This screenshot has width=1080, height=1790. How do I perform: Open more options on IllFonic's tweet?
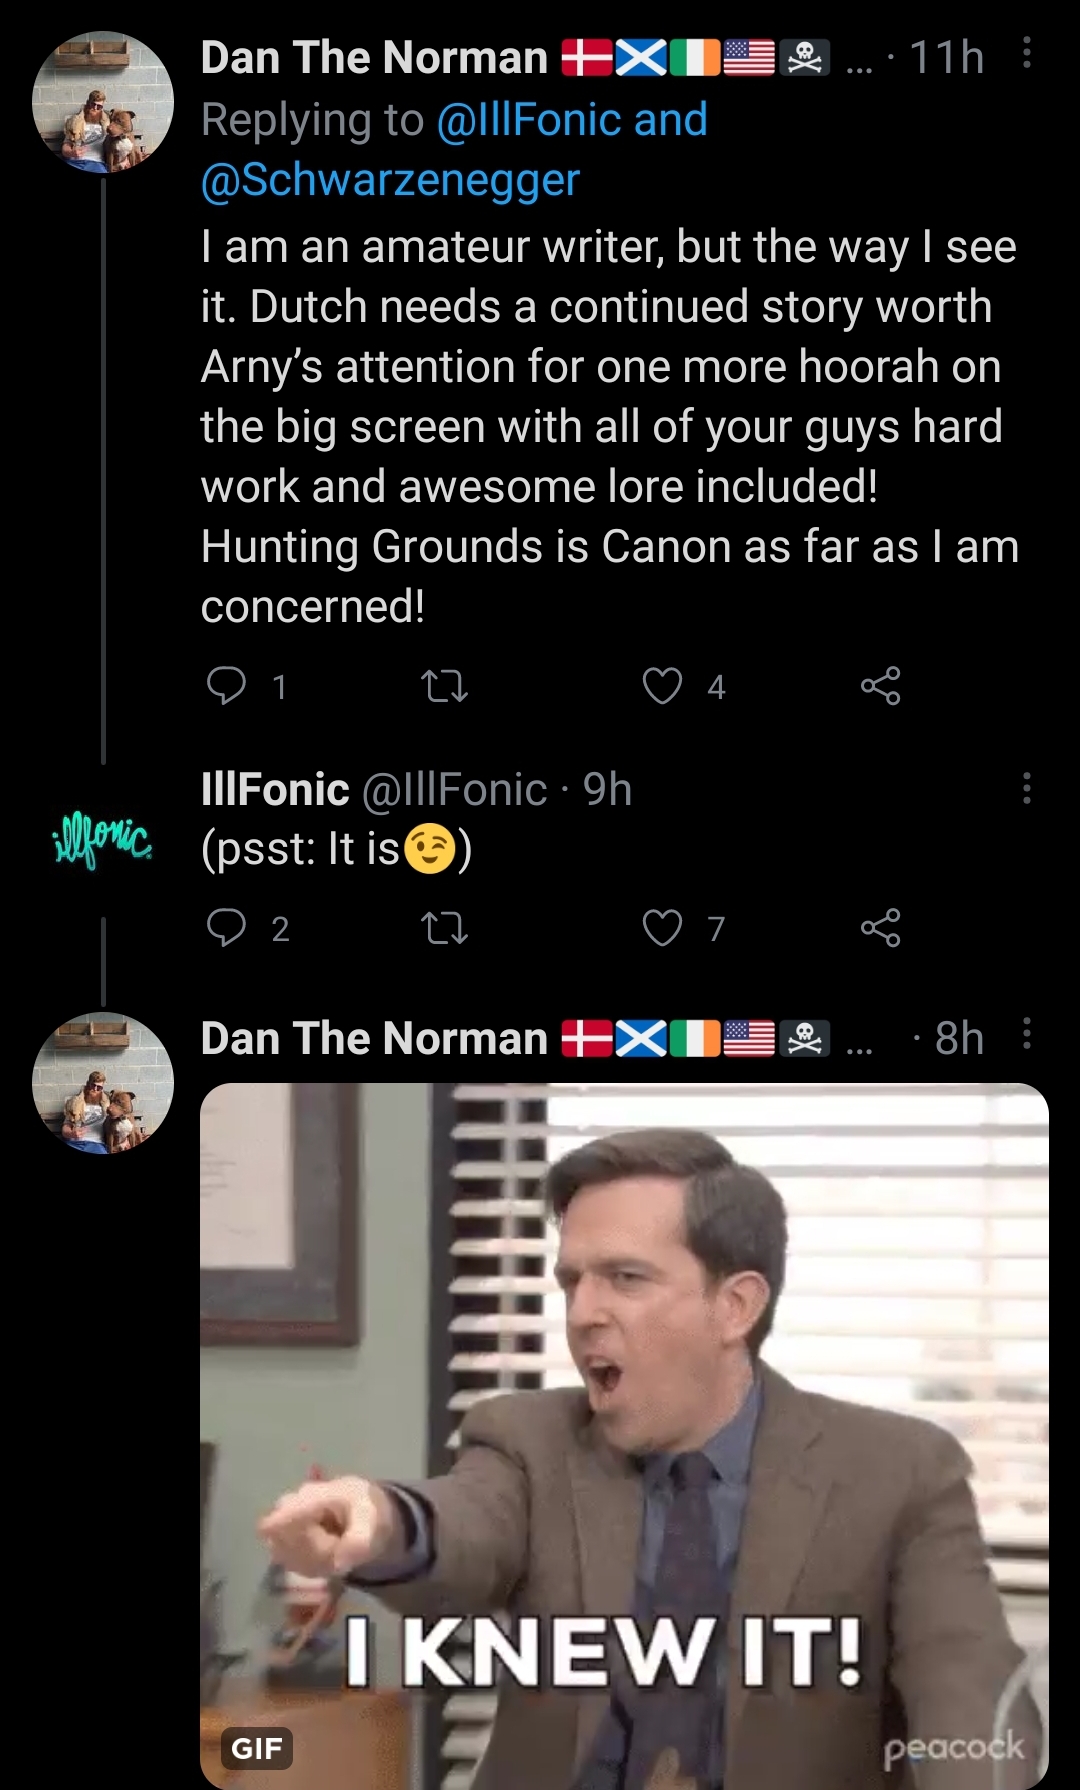[1026, 788]
